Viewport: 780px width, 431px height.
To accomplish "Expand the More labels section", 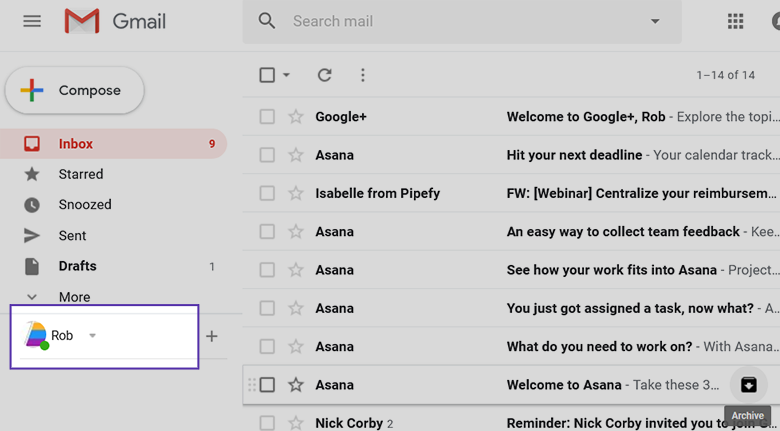I will click(73, 297).
